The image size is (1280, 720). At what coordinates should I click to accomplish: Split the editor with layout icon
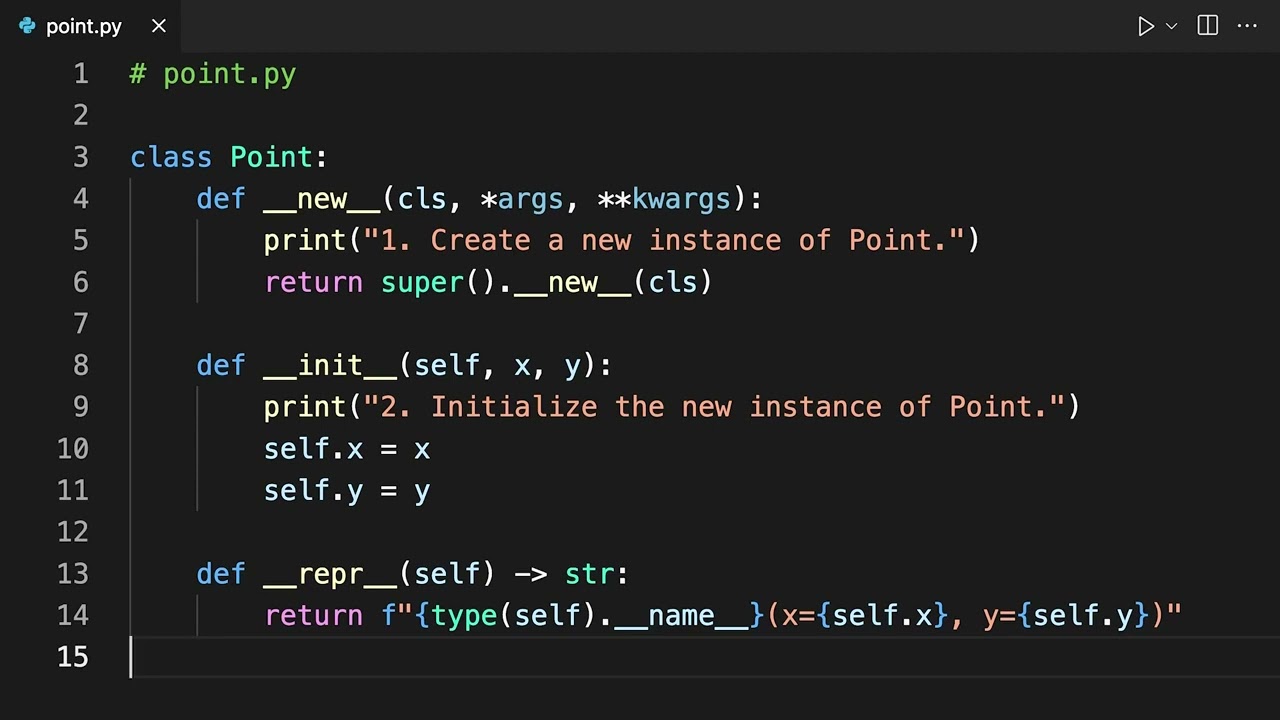point(1208,26)
